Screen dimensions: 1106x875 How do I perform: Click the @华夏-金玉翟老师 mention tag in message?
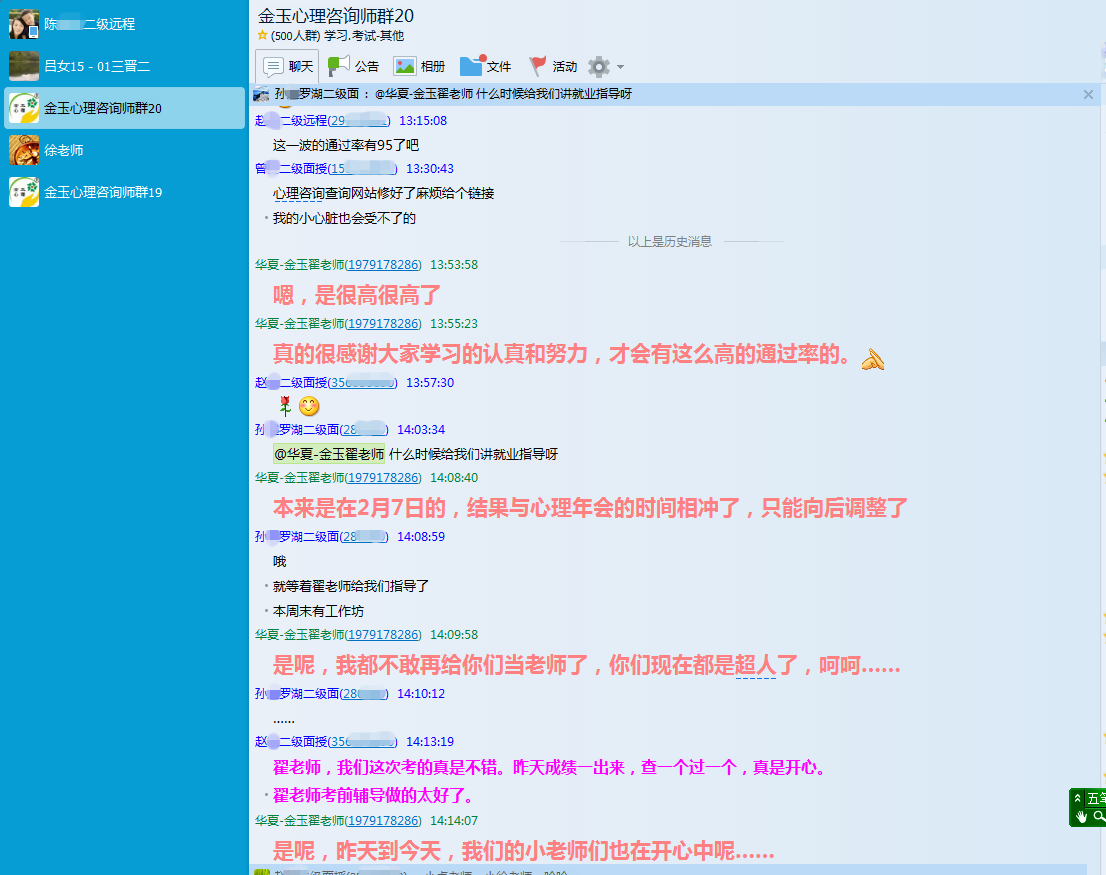[x=329, y=454]
